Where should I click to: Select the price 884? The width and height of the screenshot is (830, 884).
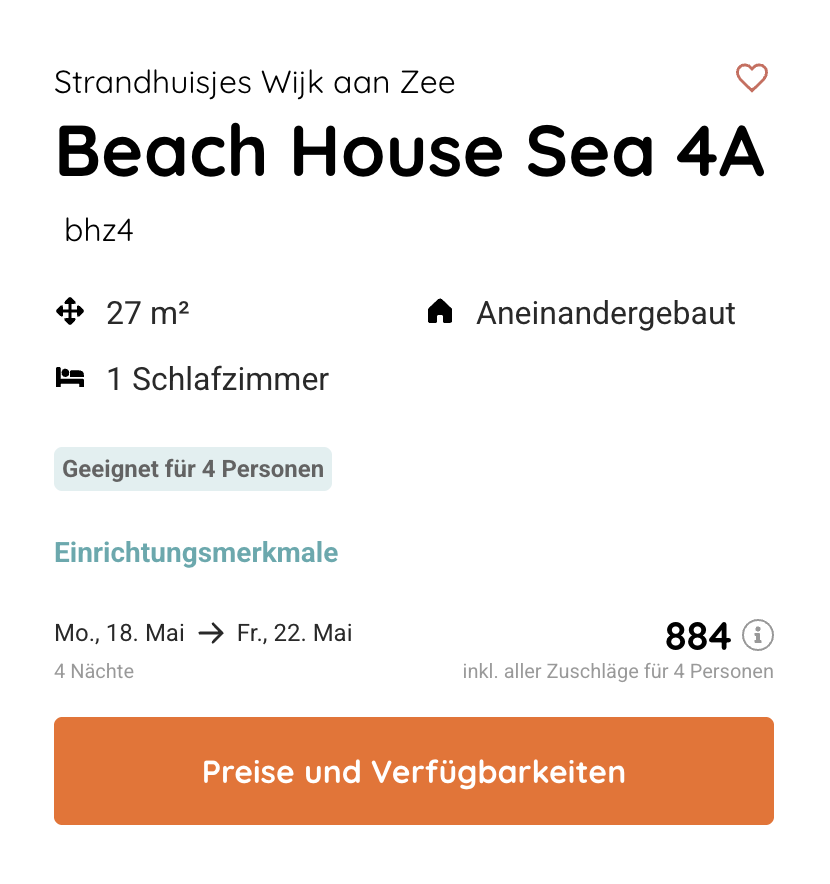pos(697,635)
